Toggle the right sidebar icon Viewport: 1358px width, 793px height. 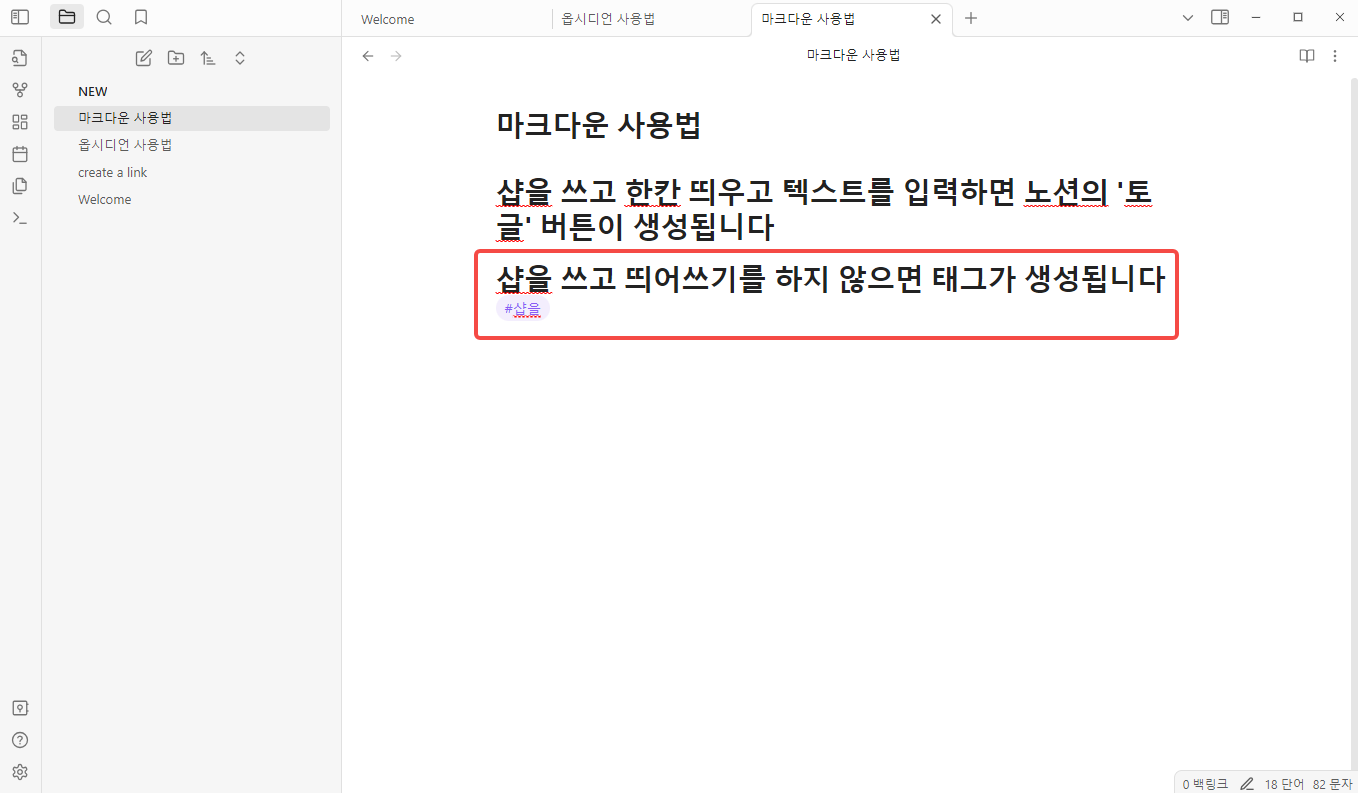(x=1220, y=17)
